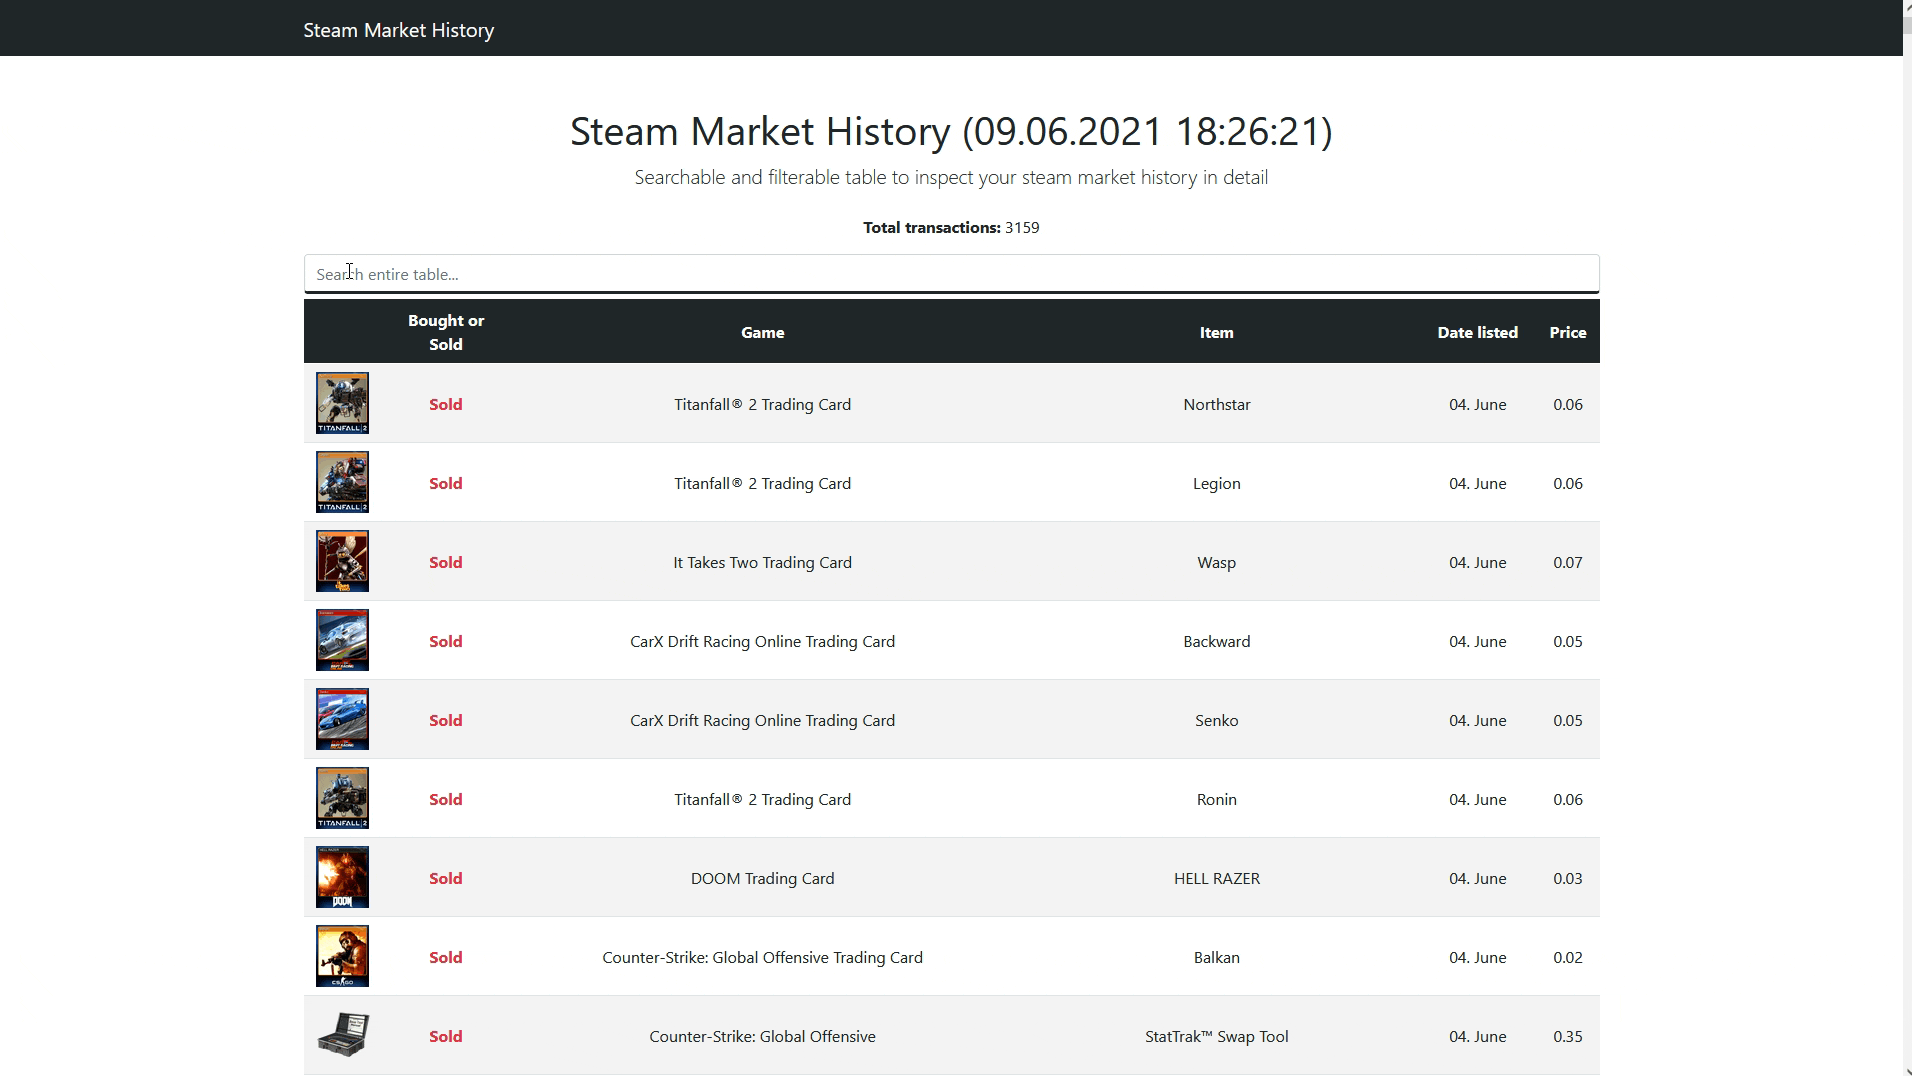Click the CarX Senko card thumbnail
This screenshot has width=1912, height=1076.
tap(342, 719)
